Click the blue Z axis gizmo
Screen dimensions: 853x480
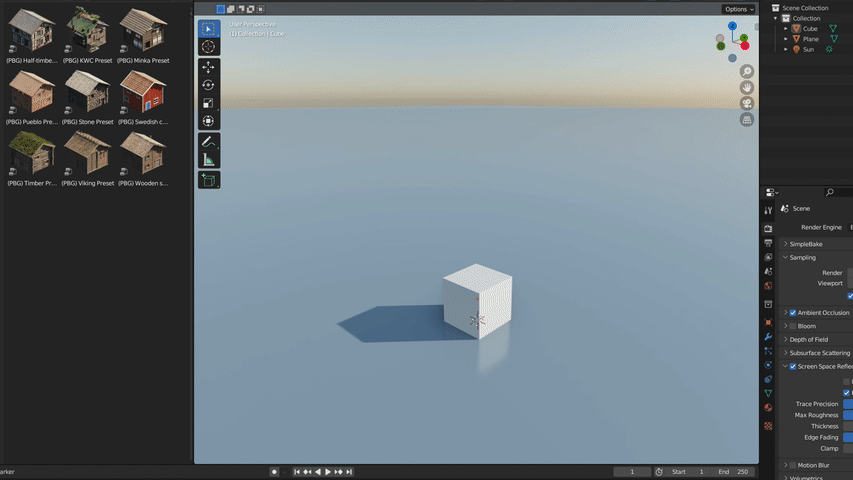coord(732,26)
